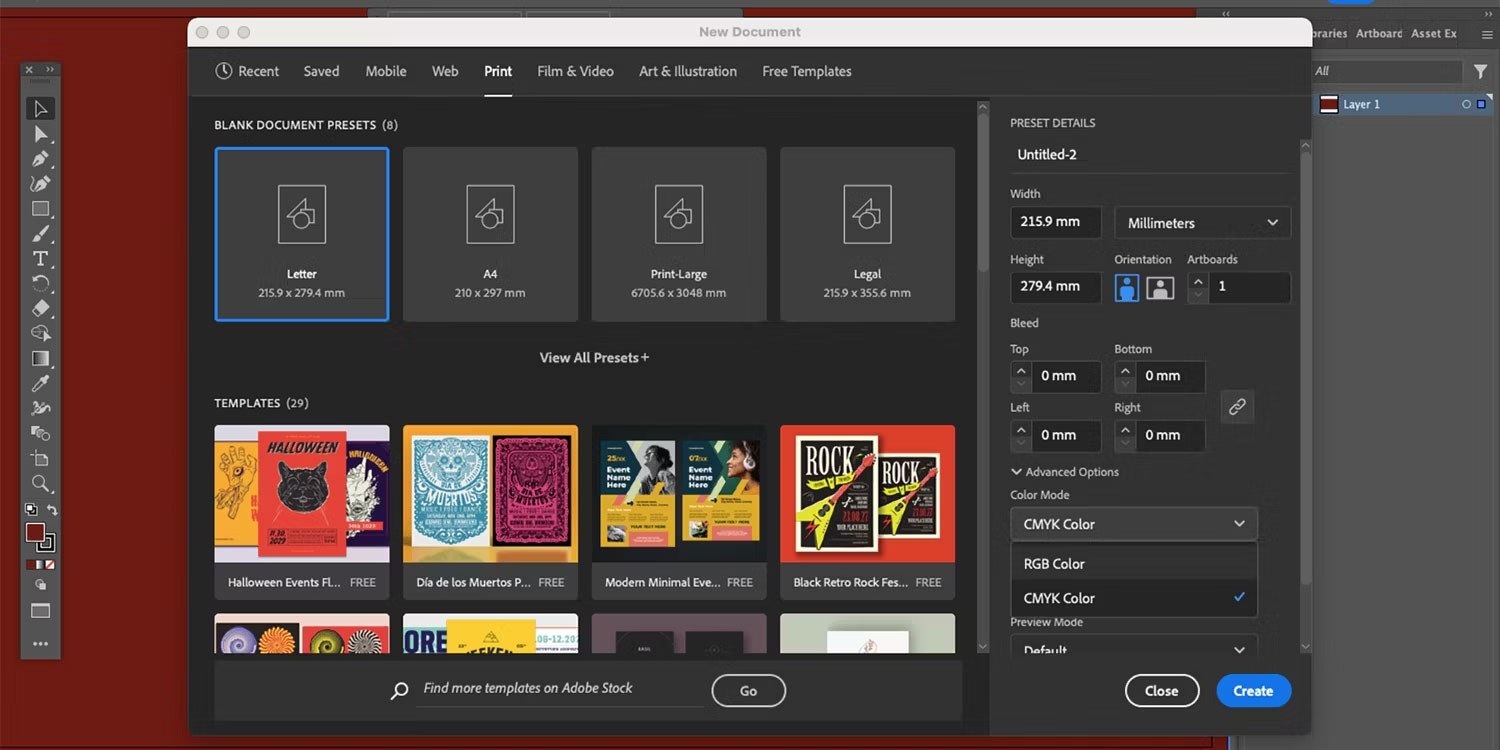Open the Millimeters unit dropdown
This screenshot has height=750, width=1500.
(1202, 221)
